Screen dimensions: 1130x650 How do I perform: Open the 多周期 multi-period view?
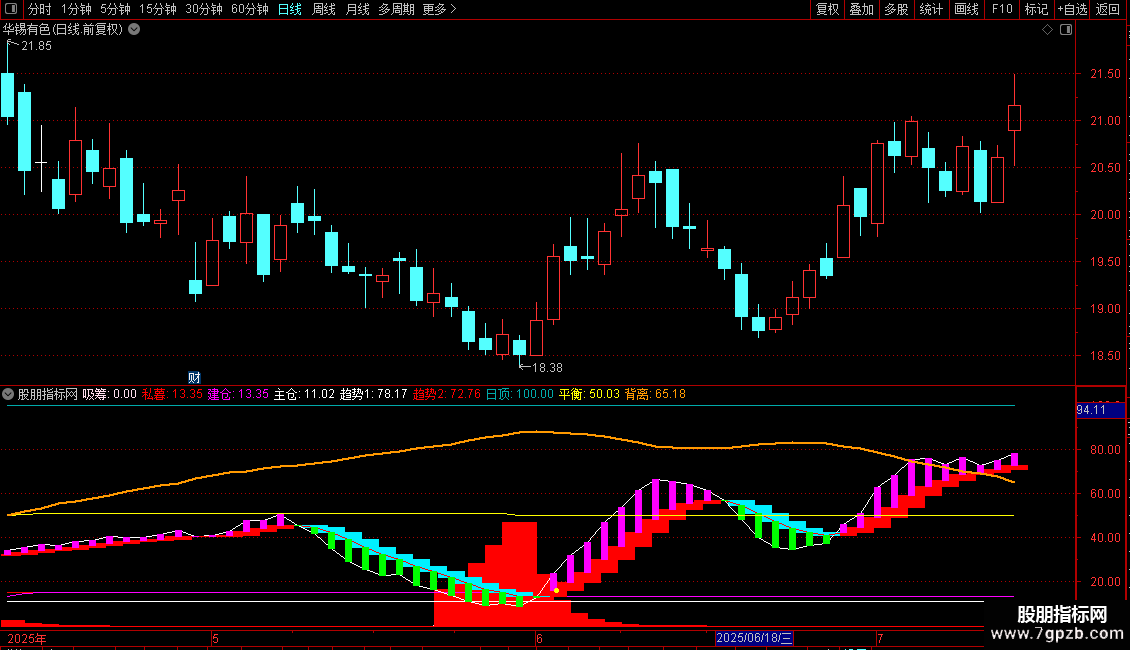click(x=396, y=9)
